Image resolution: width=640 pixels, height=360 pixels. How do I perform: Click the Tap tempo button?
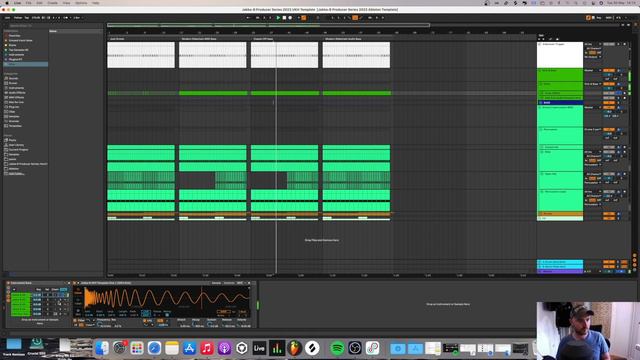tap(27, 18)
